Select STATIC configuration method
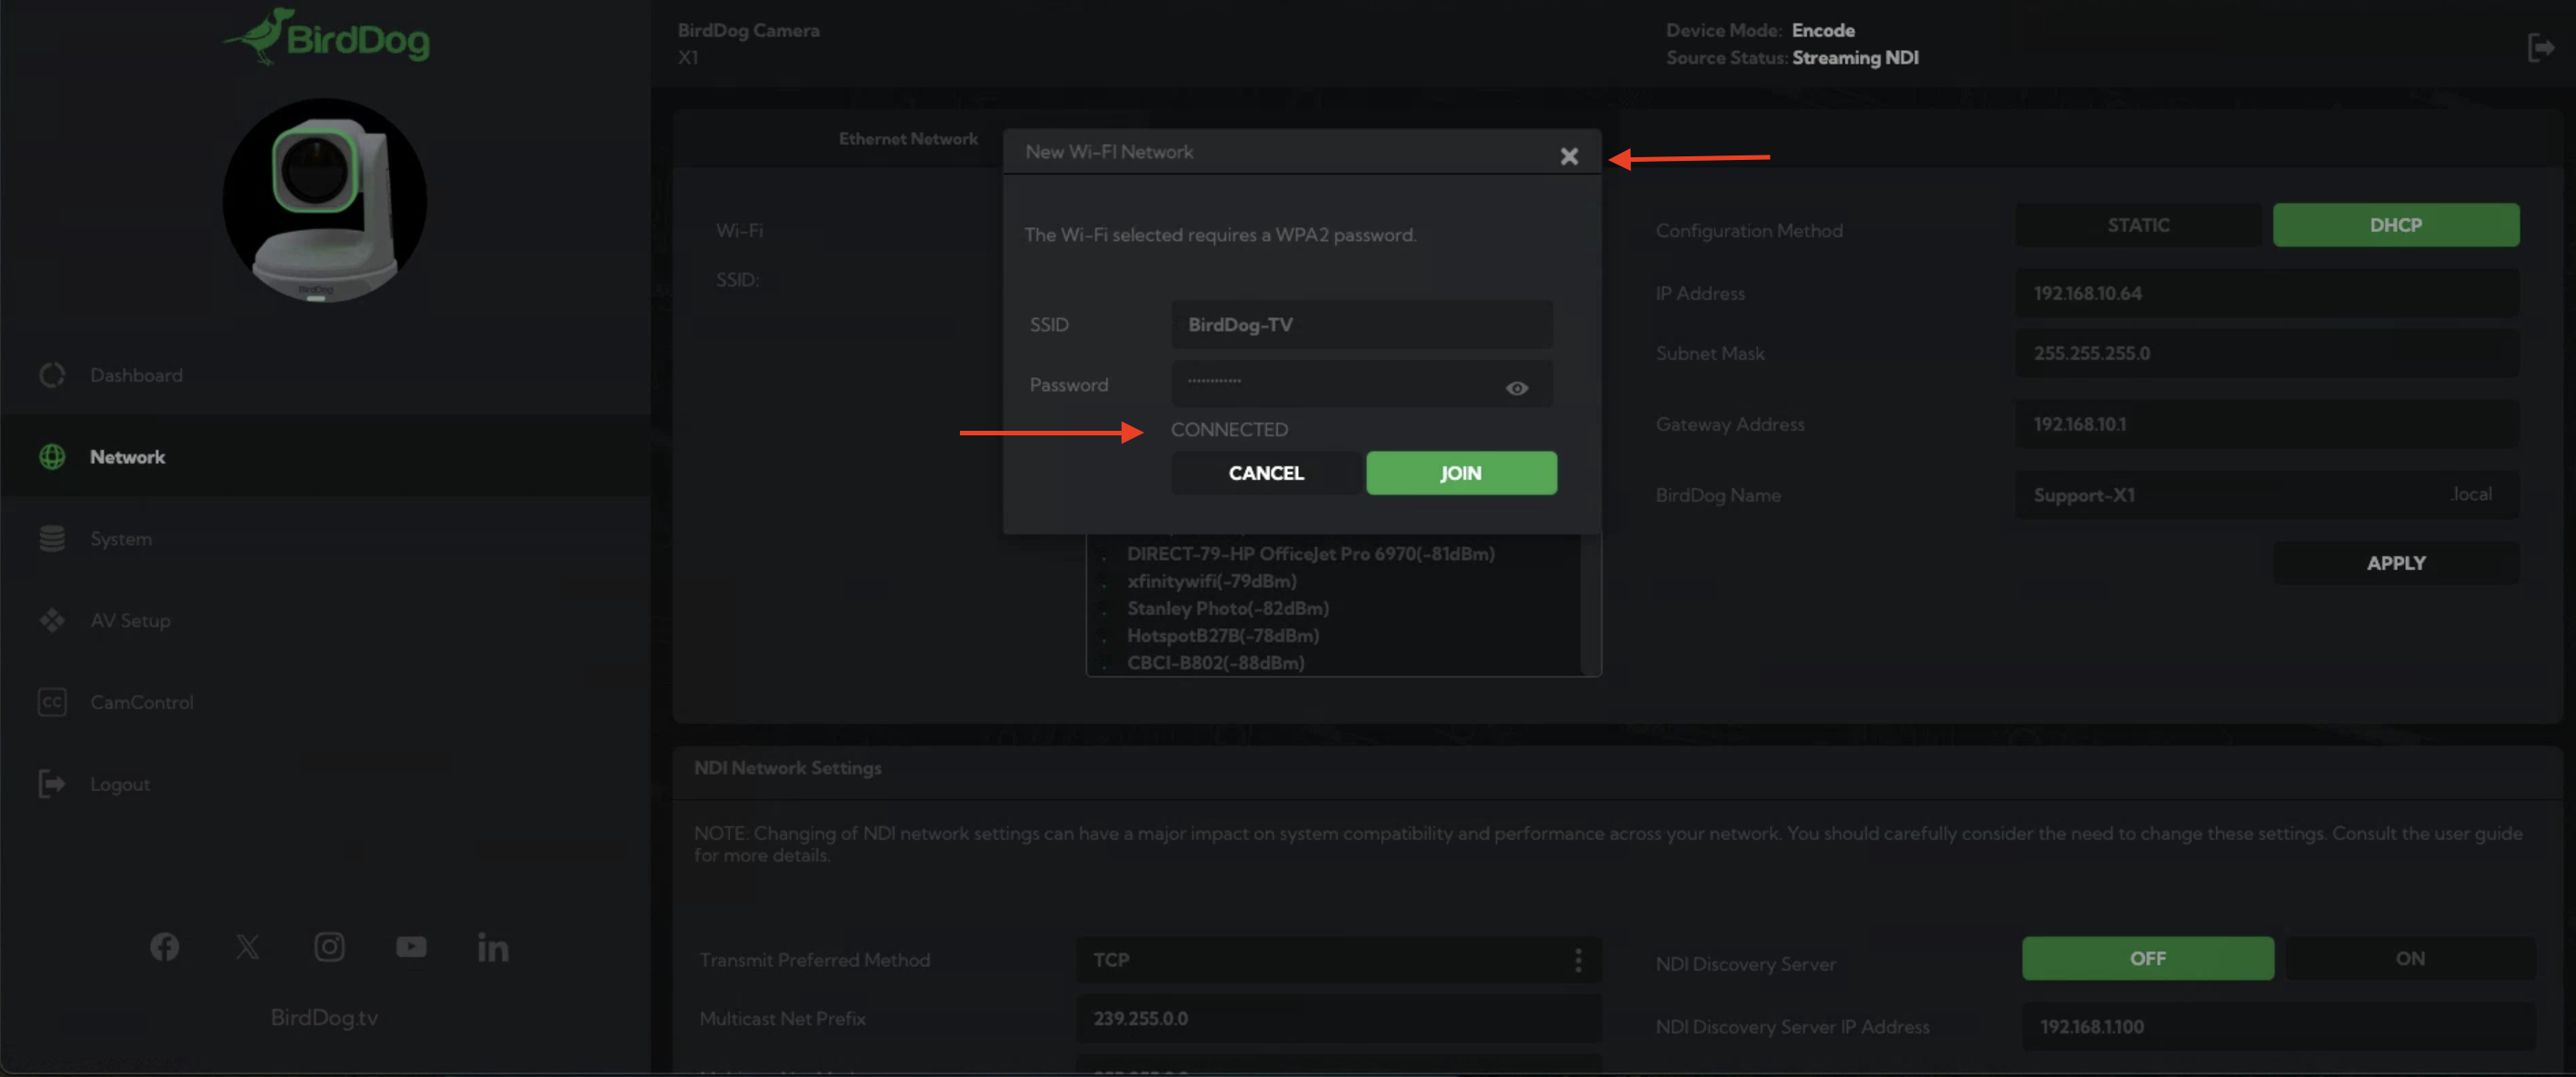This screenshot has height=1077, width=2576. pos(2138,225)
